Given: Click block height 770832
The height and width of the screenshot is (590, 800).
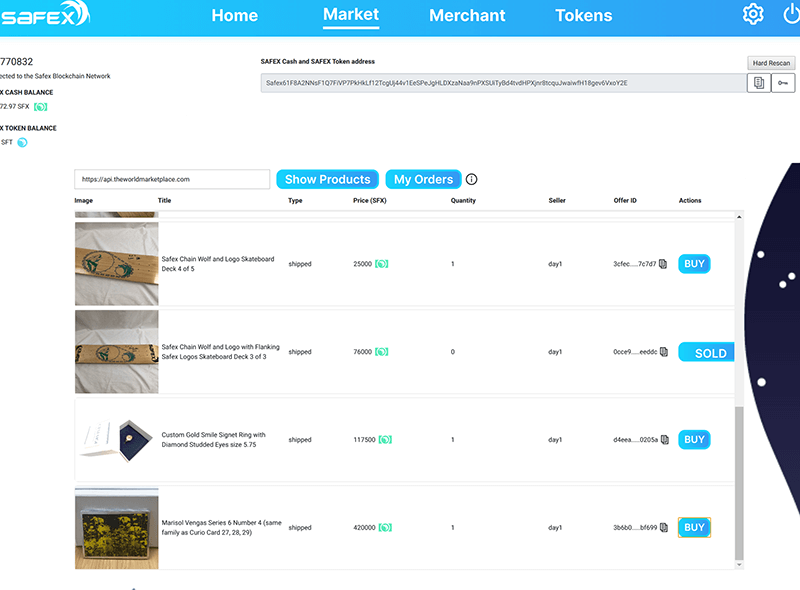Looking at the screenshot, I should (x=16, y=62).
